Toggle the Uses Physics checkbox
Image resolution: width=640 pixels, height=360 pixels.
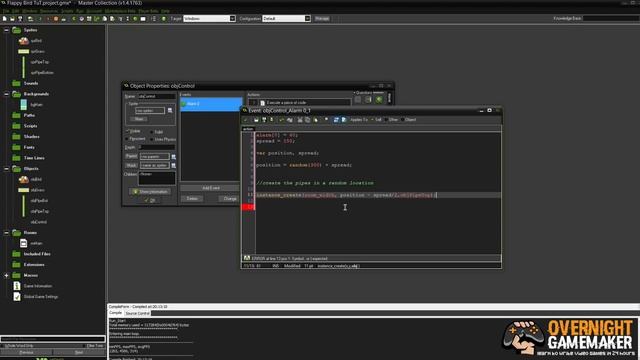(x=151, y=139)
